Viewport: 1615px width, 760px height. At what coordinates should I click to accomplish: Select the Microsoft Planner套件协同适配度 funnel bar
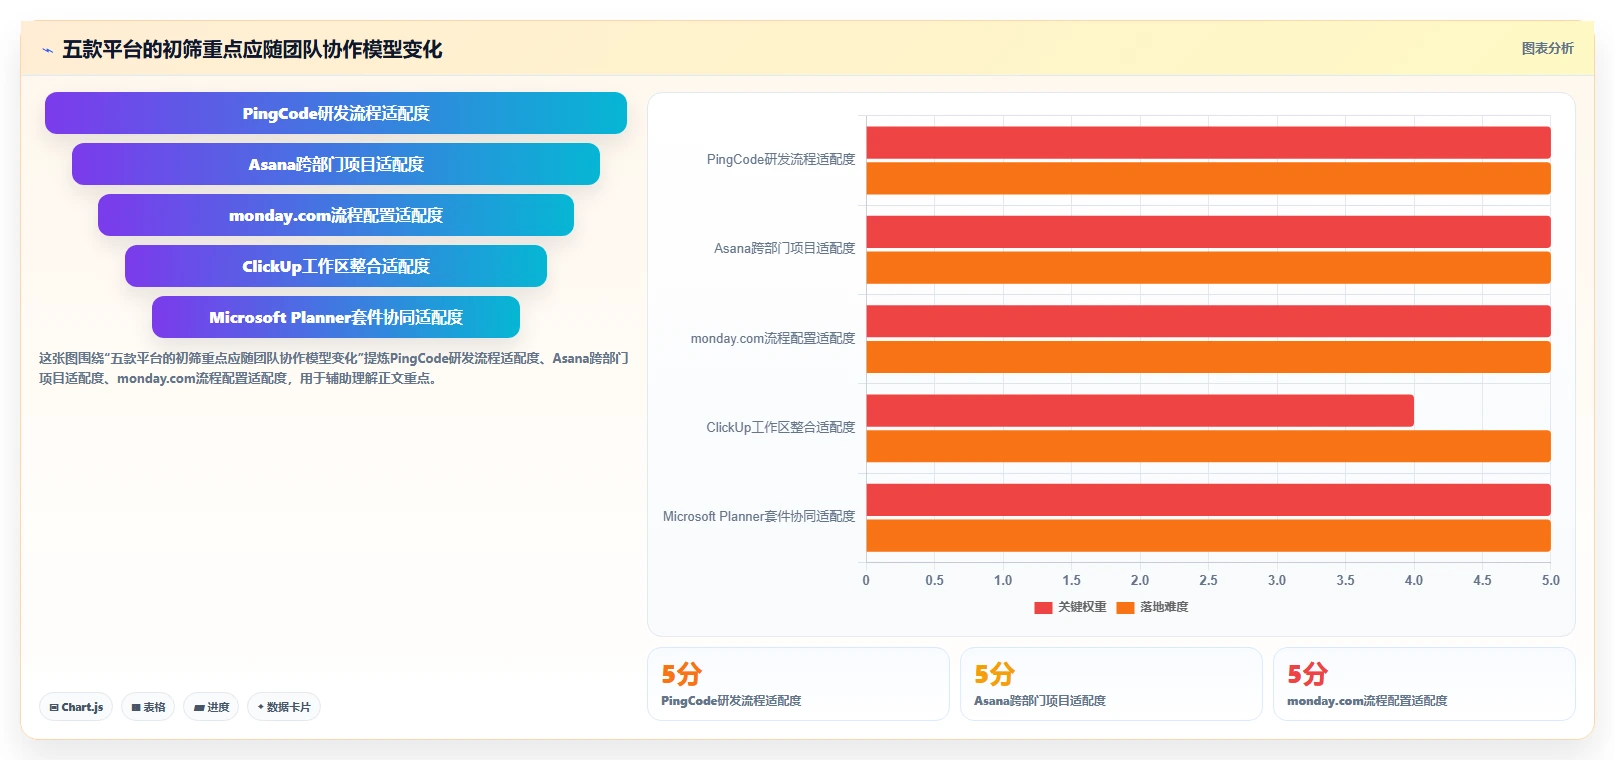(336, 317)
